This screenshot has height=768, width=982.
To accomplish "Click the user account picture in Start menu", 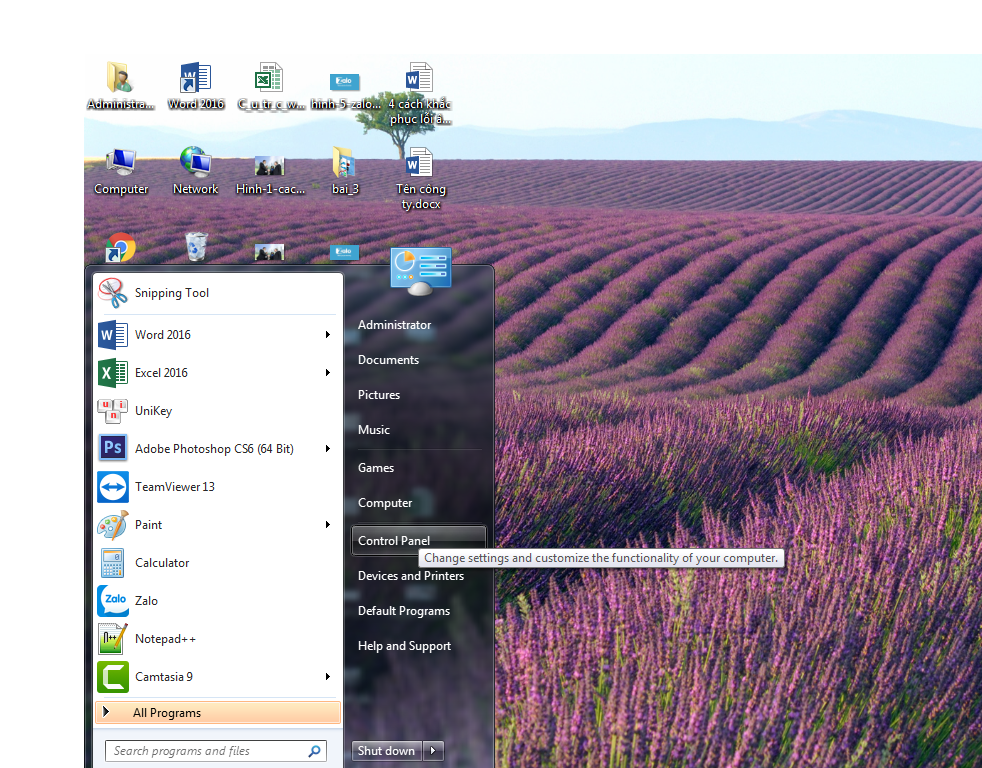I will (x=420, y=271).
